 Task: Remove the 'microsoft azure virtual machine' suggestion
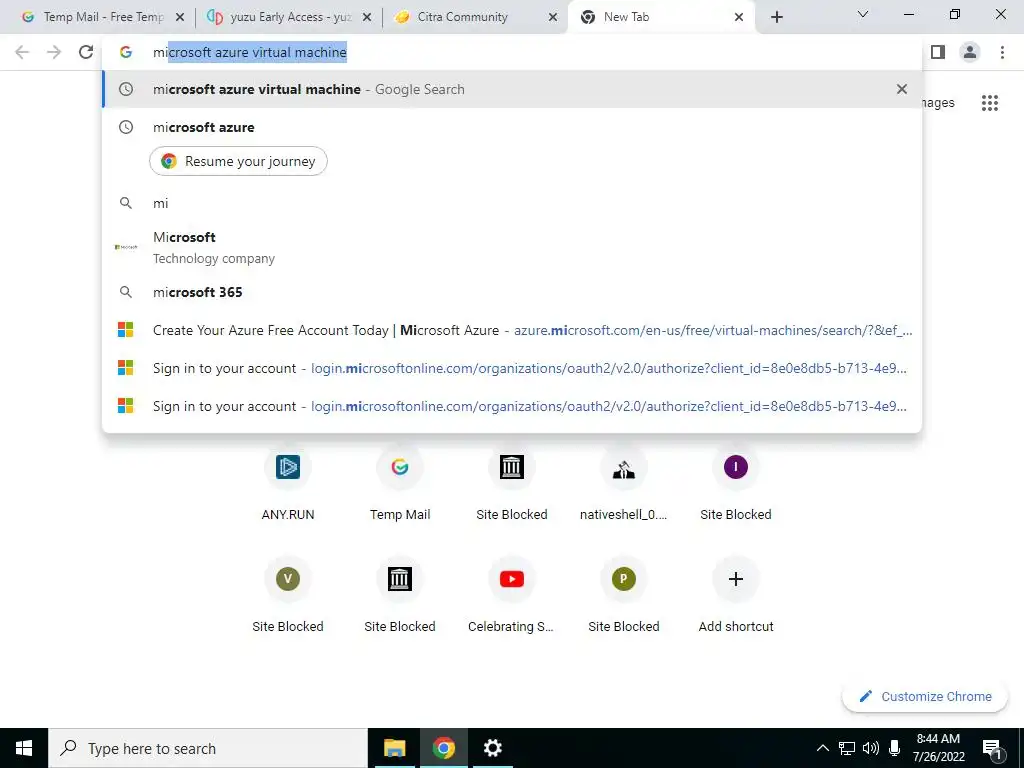tap(901, 89)
